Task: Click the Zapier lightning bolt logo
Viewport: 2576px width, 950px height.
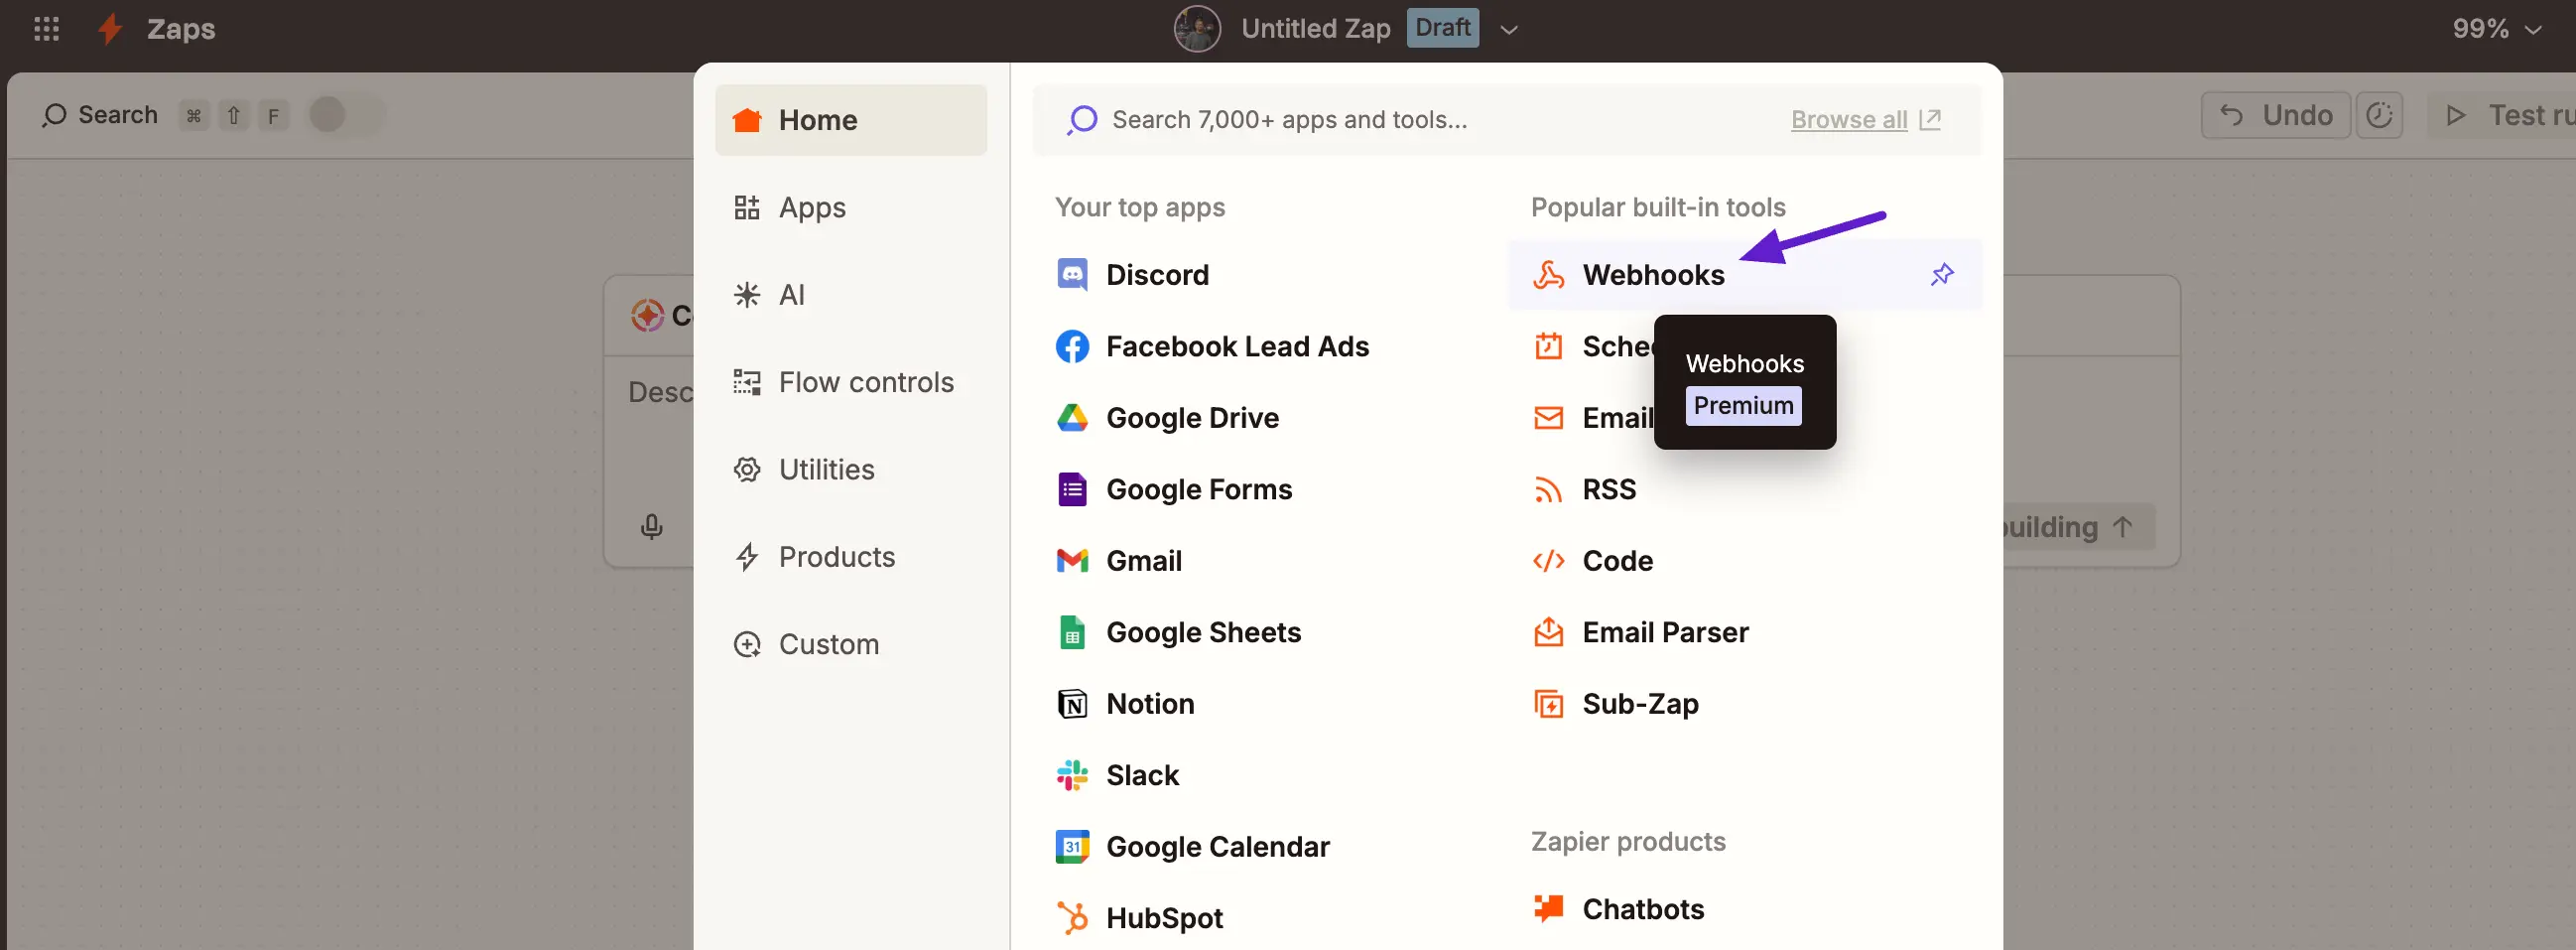Action: pyautogui.click(x=110, y=28)
